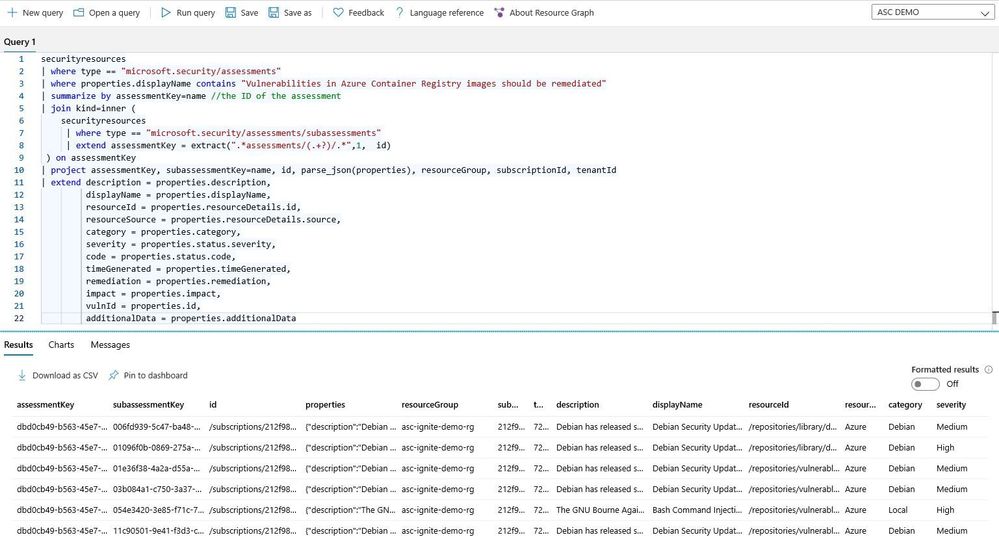Viewport: 999px width, 537px height.
Task: Click the id column header
Action: (213, 405)
